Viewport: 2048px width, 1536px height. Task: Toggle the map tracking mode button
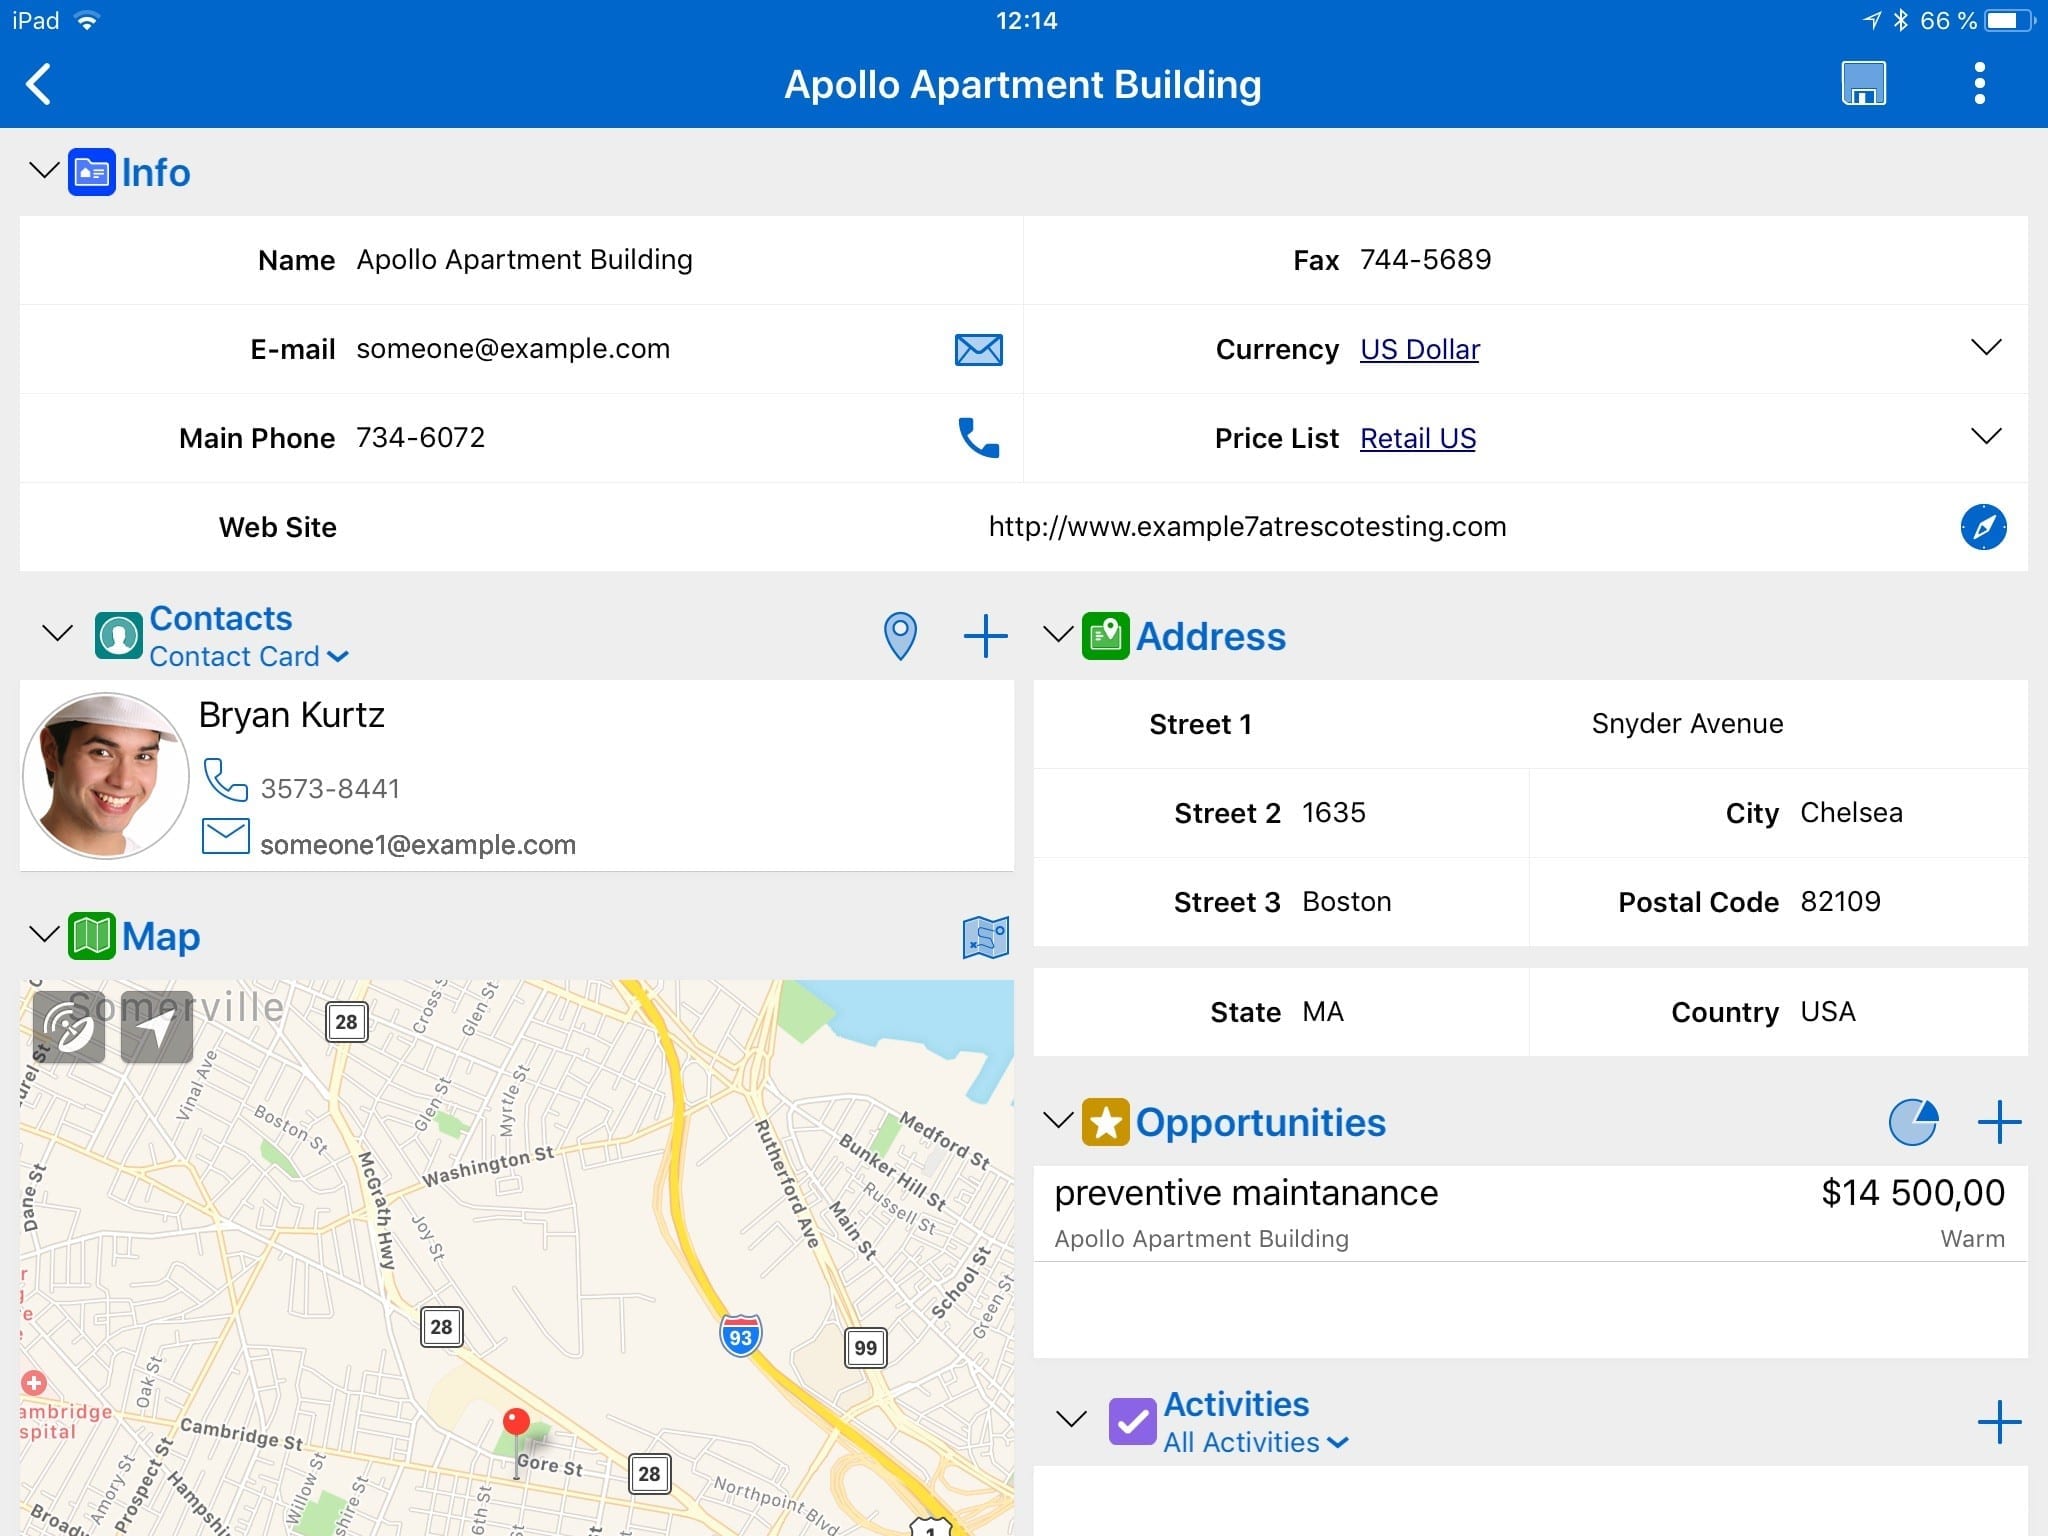(69, 1026)
